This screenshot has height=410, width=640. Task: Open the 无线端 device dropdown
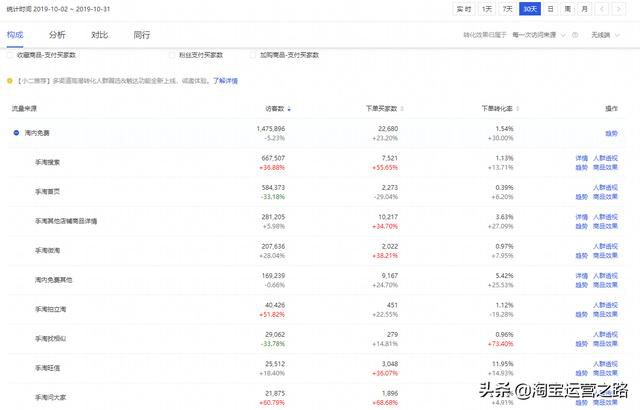(x=603, y=35)
